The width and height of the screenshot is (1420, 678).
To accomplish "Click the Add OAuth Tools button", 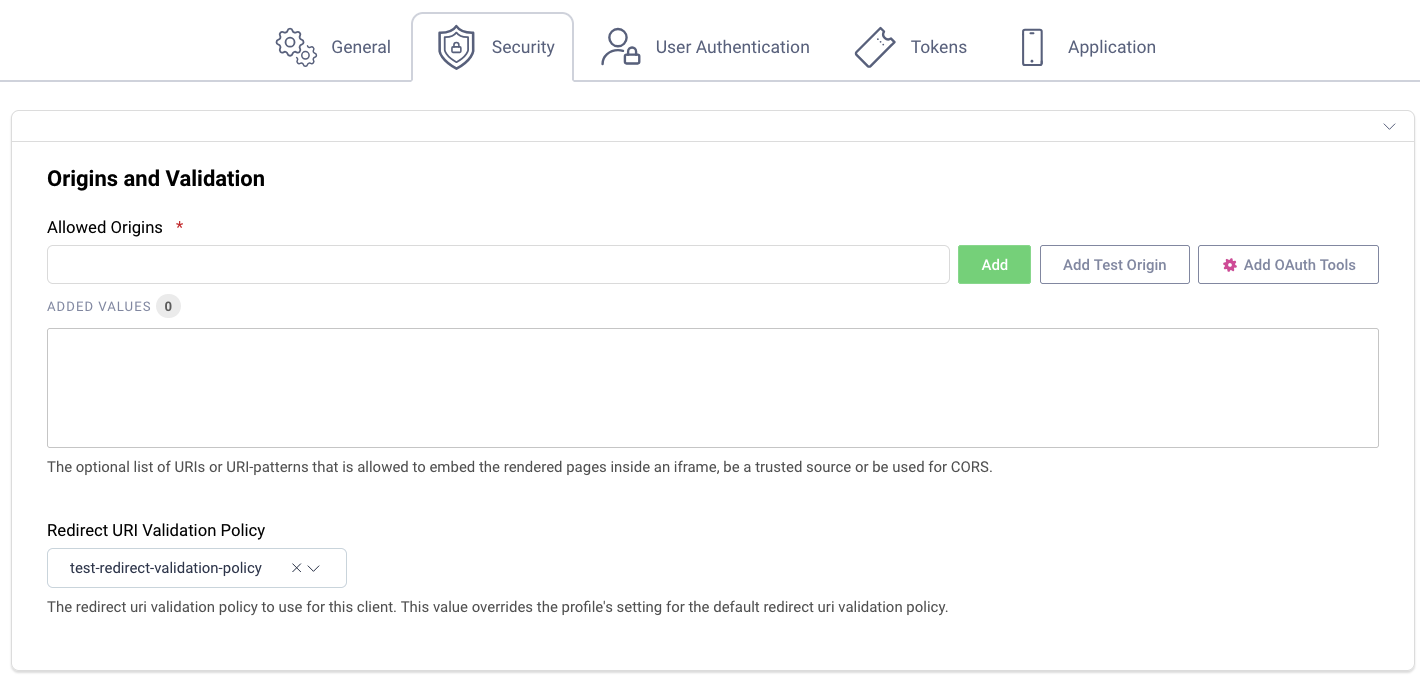I will 1288,264.
